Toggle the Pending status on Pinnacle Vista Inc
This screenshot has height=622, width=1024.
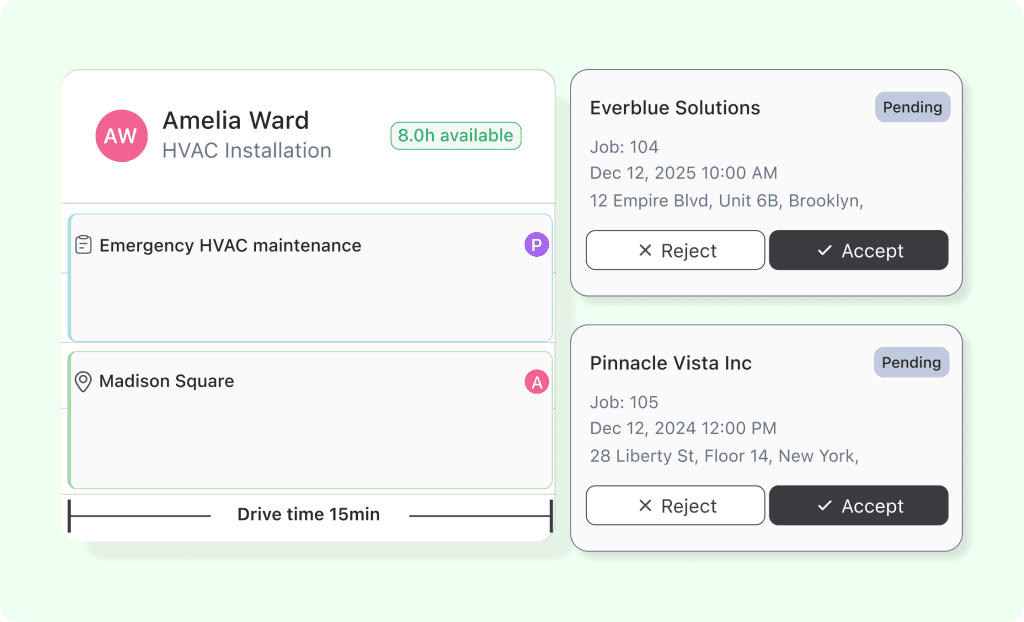pos(911,362)
